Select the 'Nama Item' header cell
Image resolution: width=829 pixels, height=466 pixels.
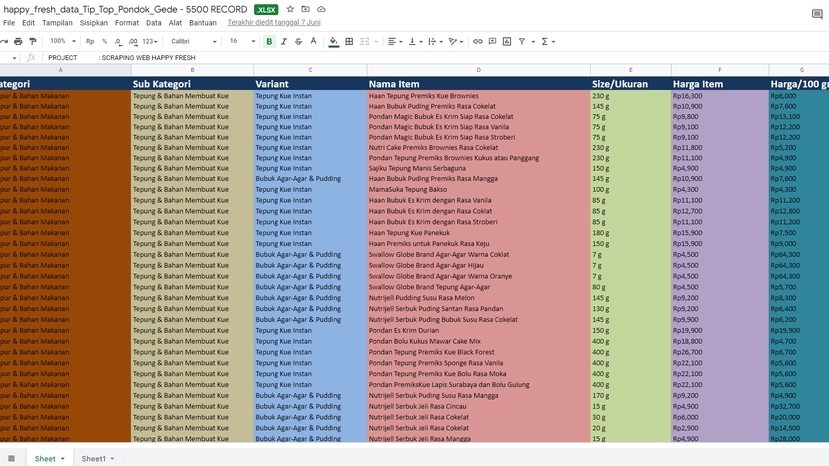pos(478,84)
